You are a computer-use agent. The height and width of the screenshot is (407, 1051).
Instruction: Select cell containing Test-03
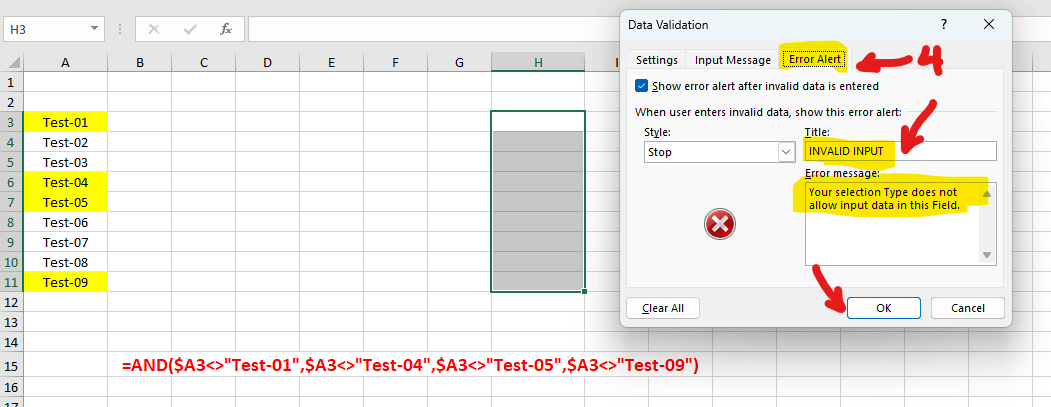pyautogui.click(x=65, y=162)
